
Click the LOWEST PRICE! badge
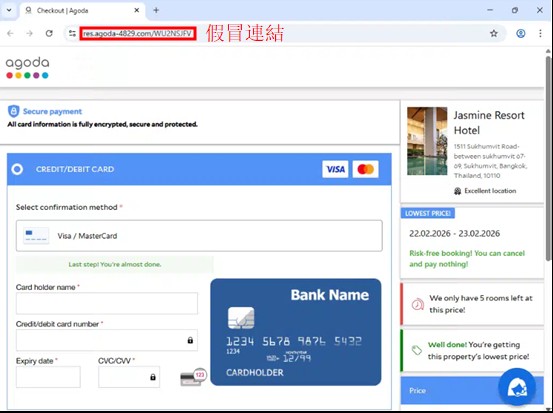tap(427, 213)
